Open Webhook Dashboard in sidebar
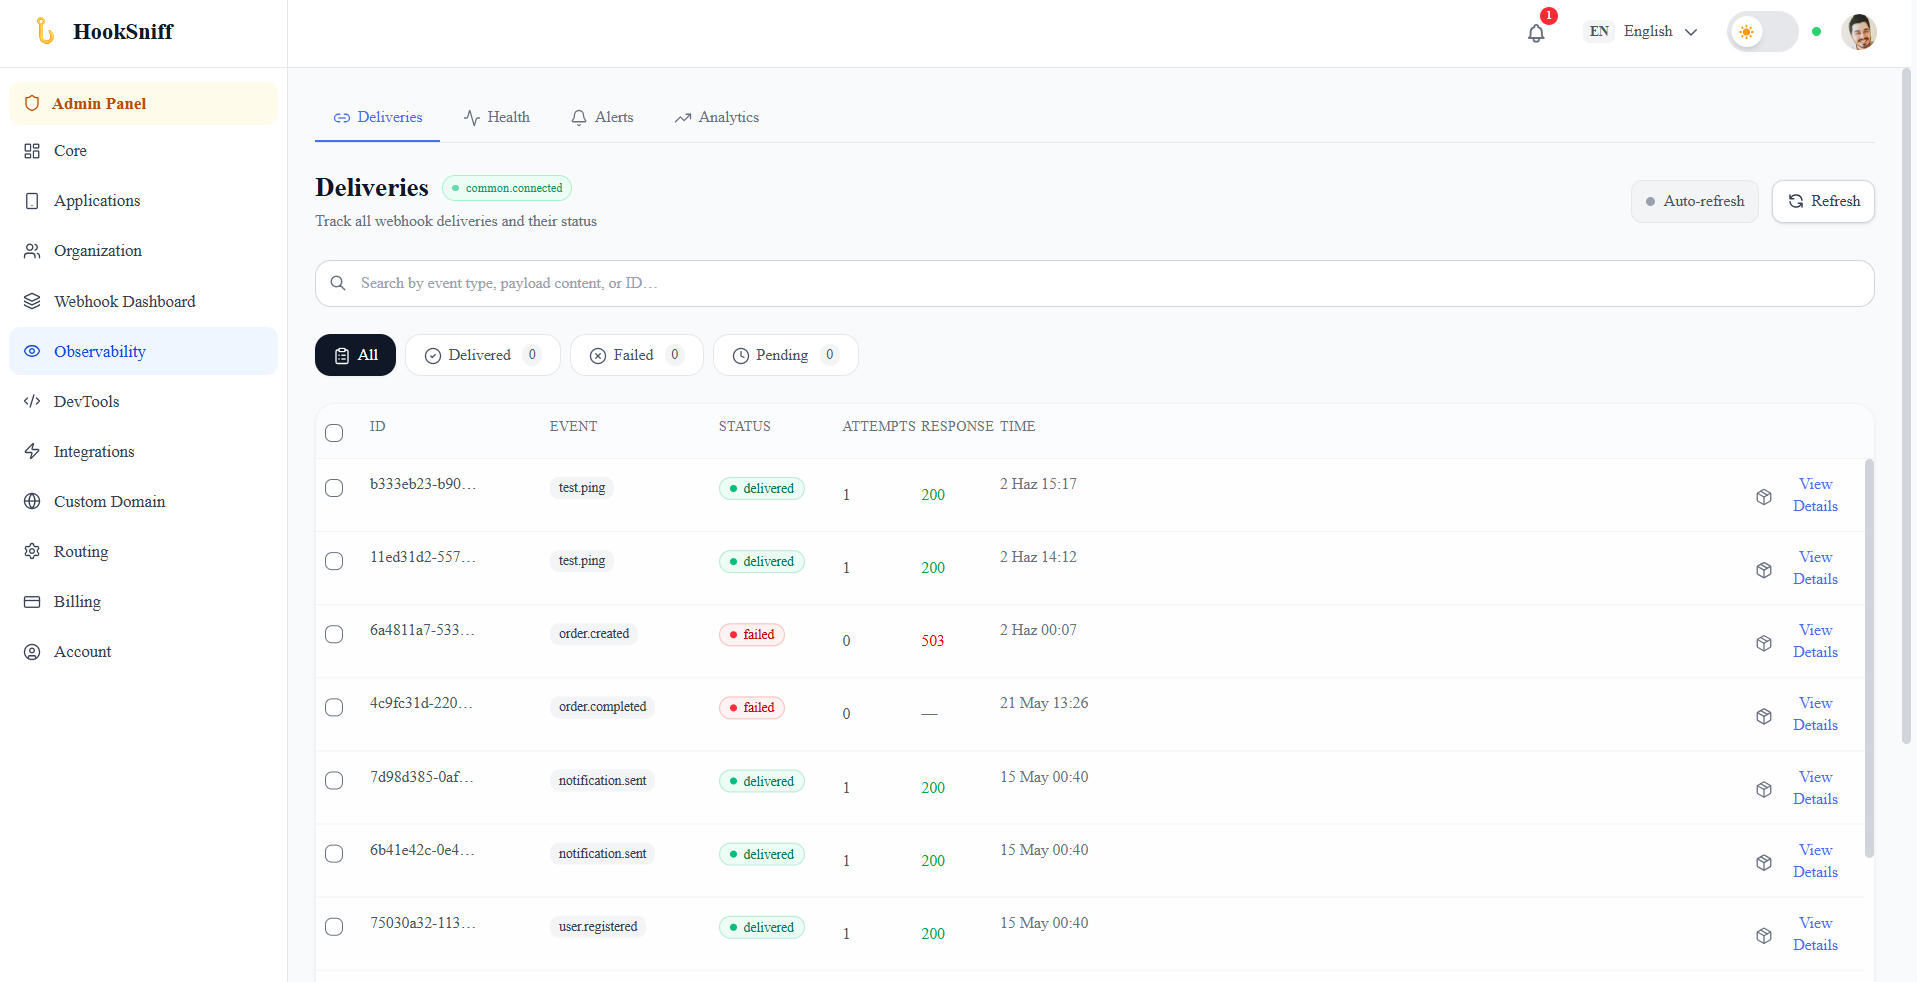Screen dimensions: 1917x982 [x=143, y=301]
